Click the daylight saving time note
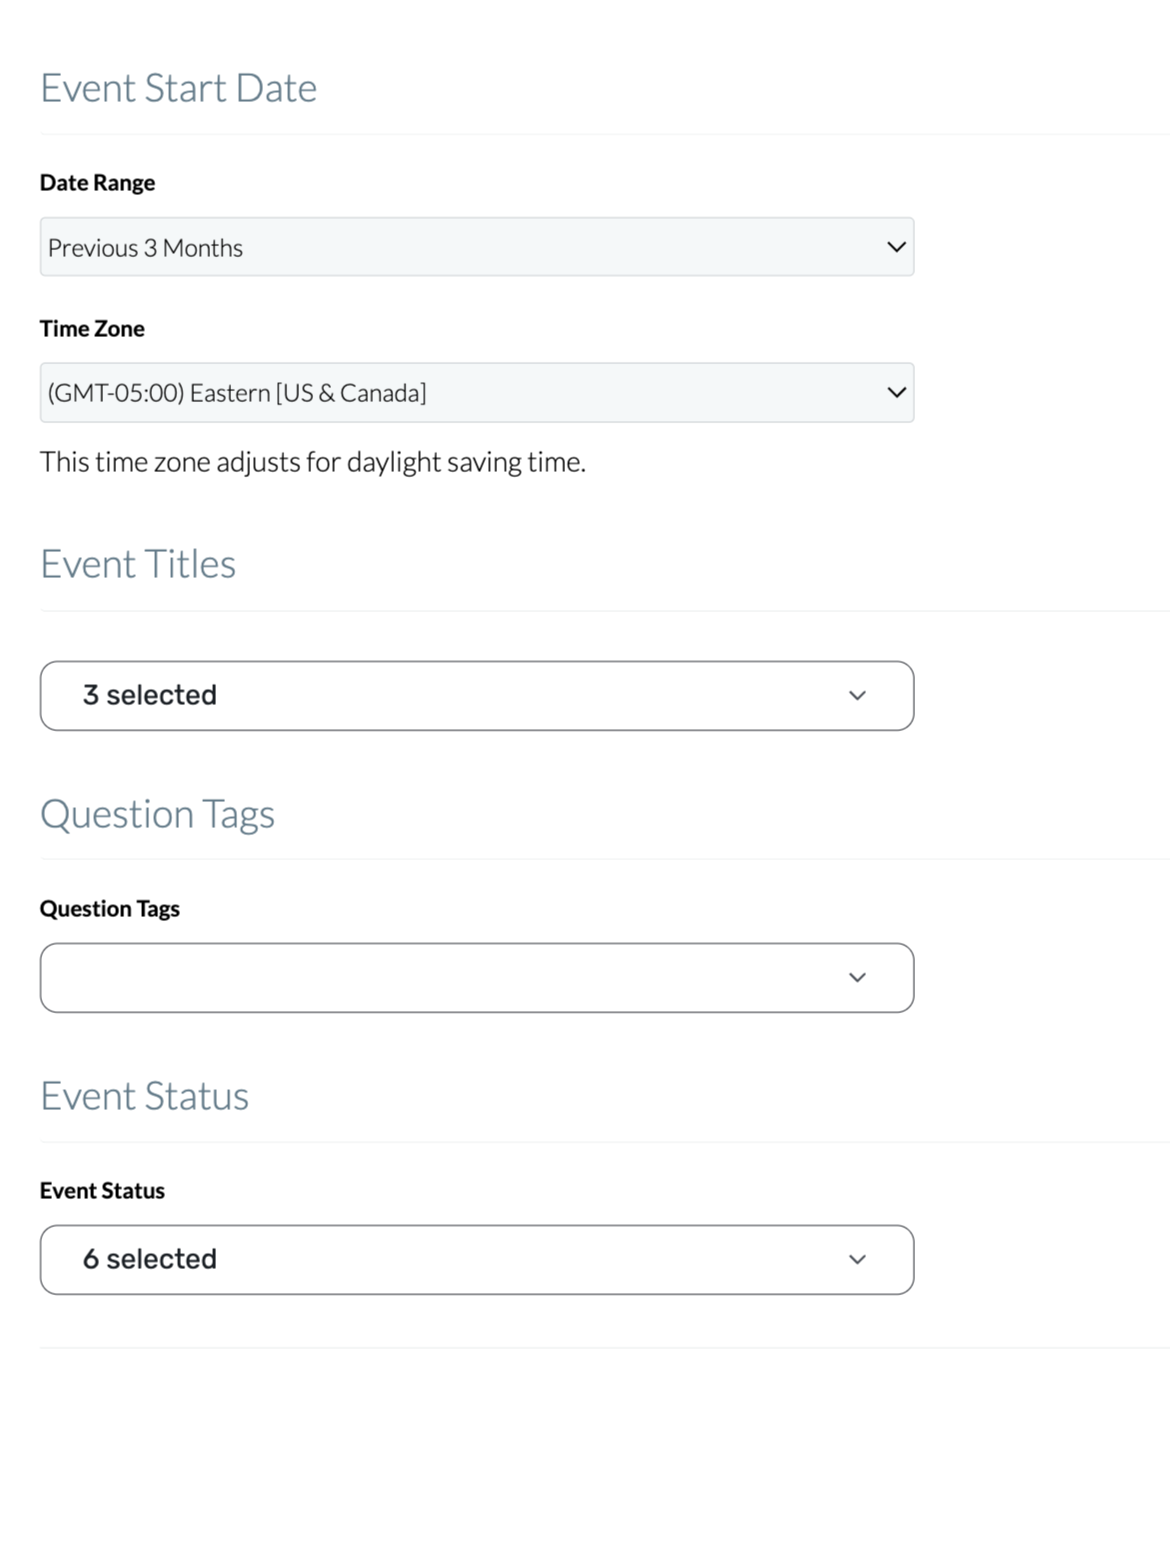 tap(312, 462)
